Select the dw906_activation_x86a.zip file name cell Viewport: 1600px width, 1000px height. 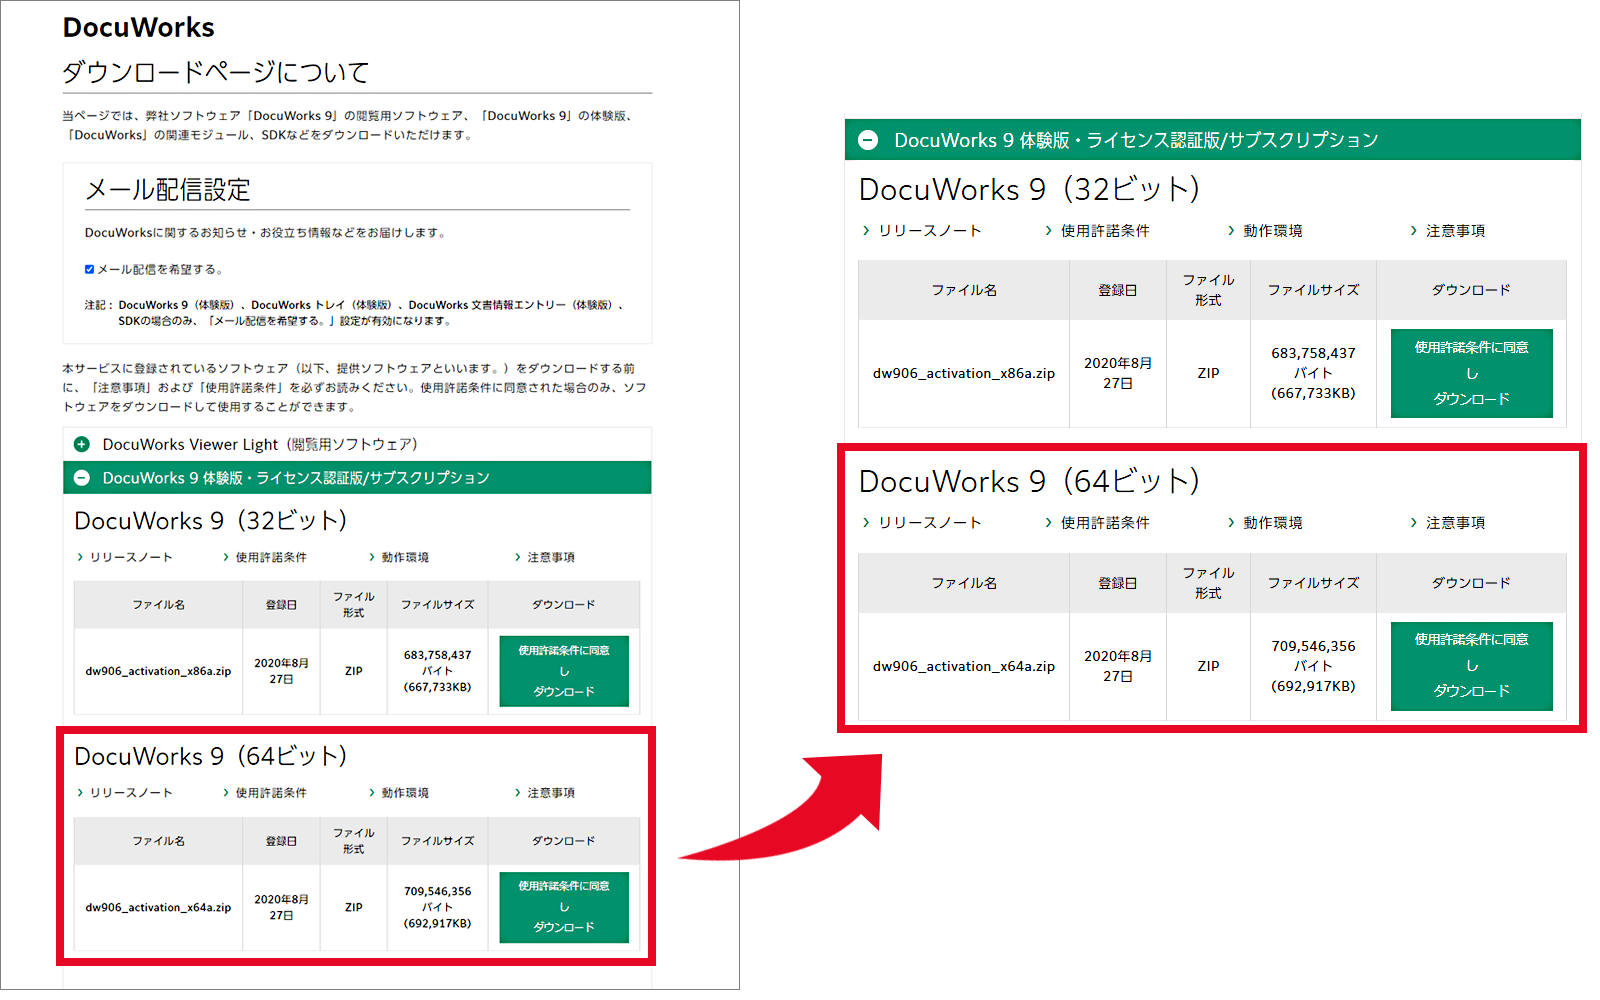[157, 671]
